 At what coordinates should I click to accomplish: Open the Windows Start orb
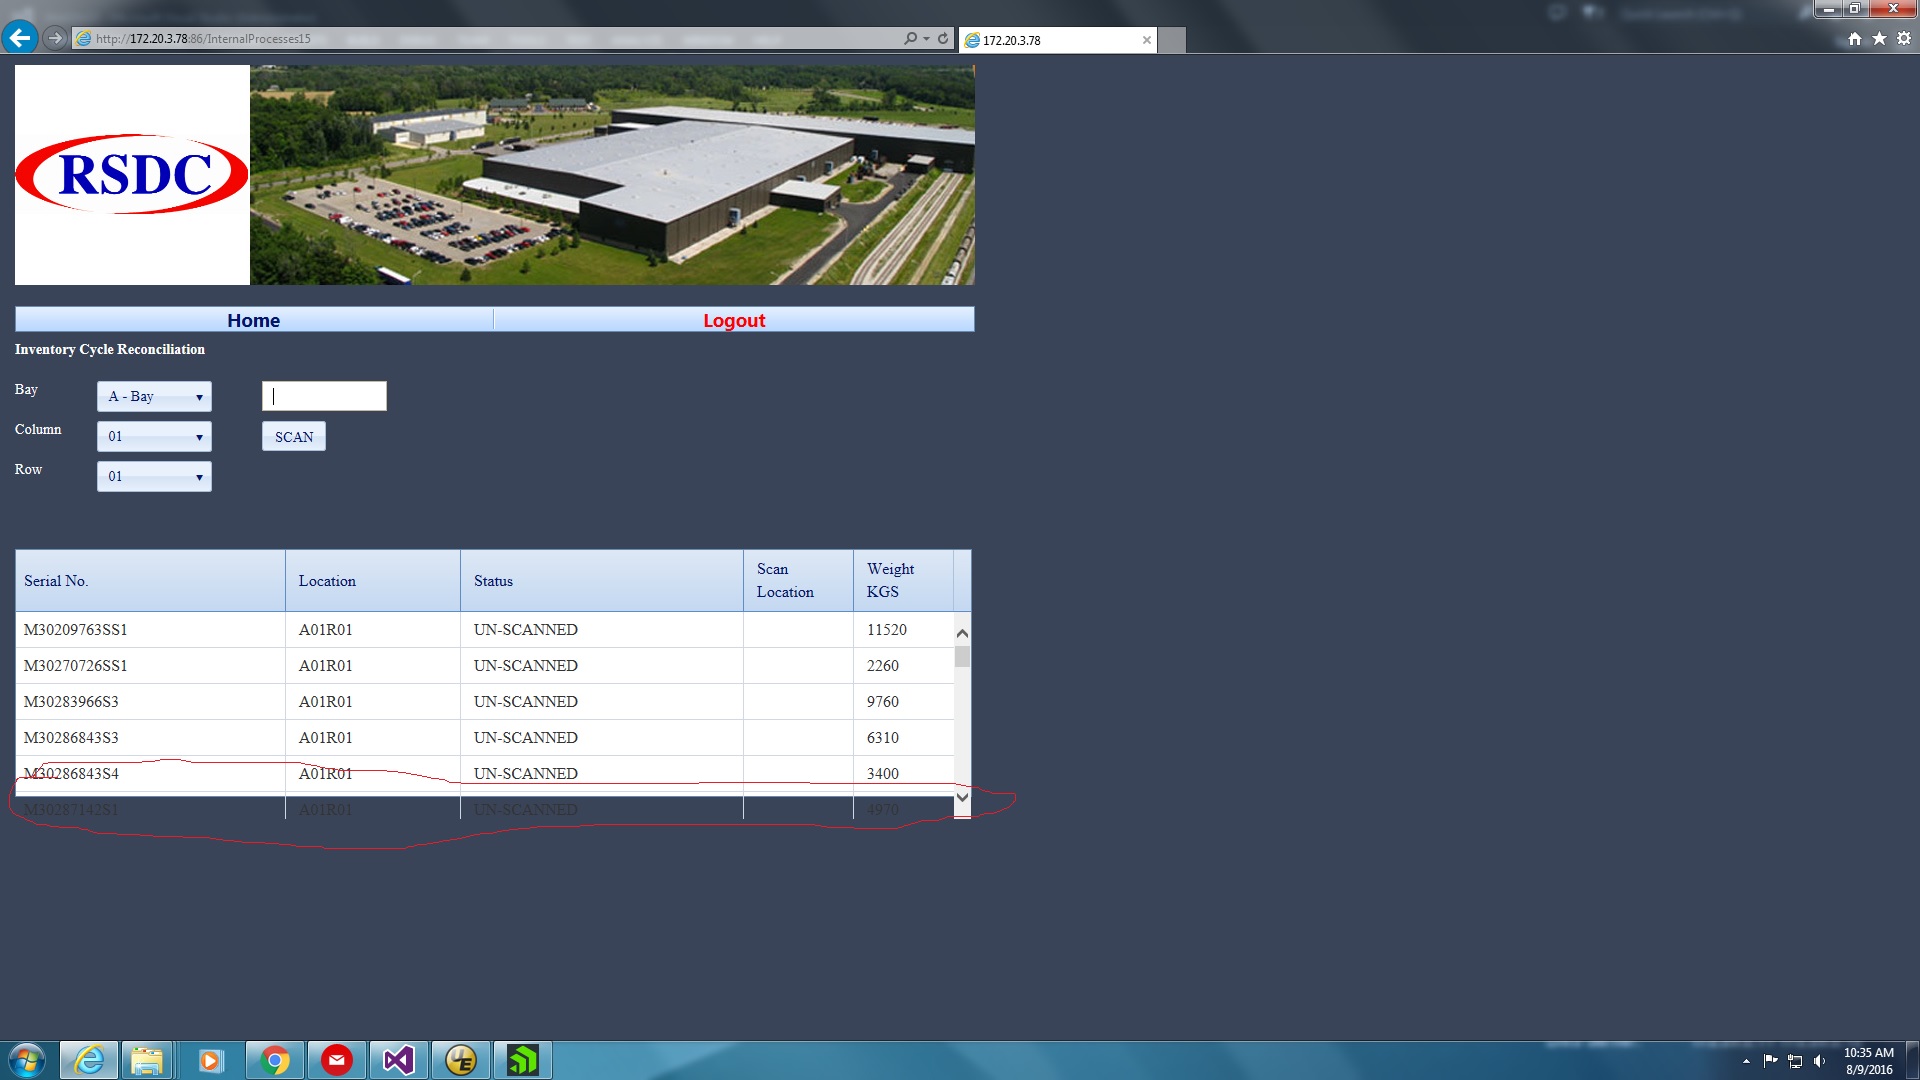coord(27,1060)
